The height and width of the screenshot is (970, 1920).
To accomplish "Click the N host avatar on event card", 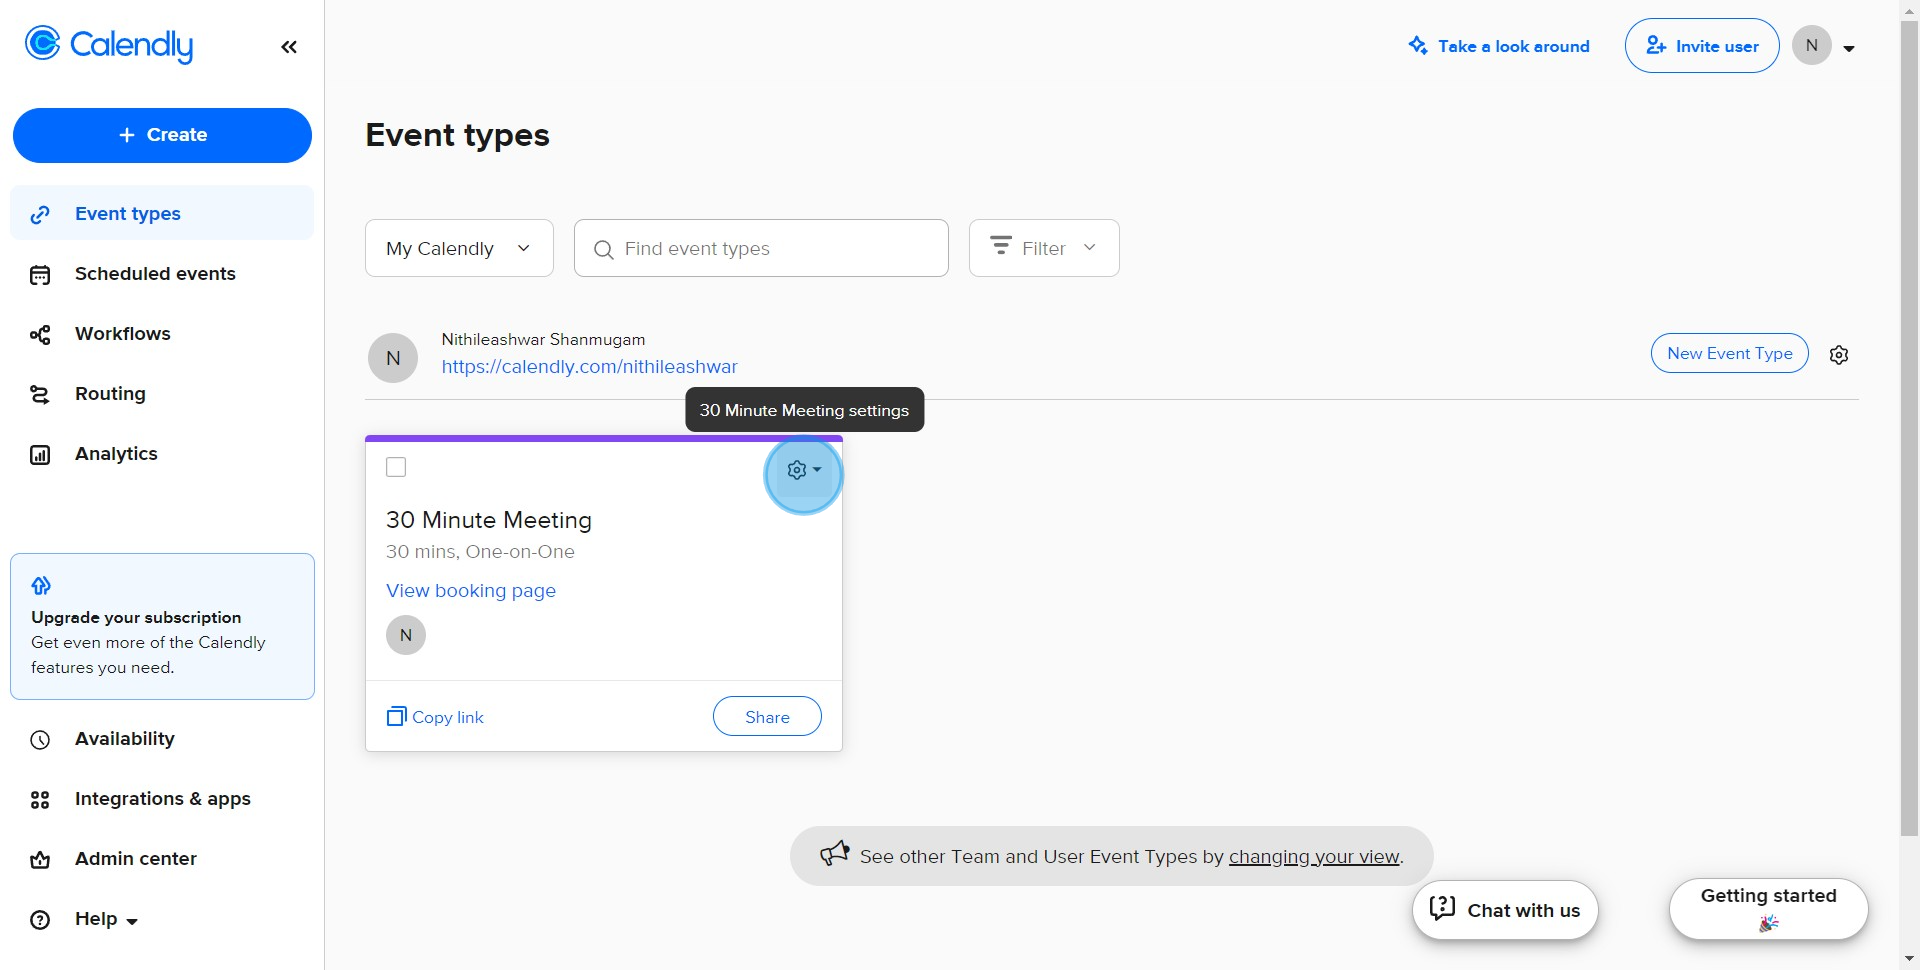I will point(406,635).
